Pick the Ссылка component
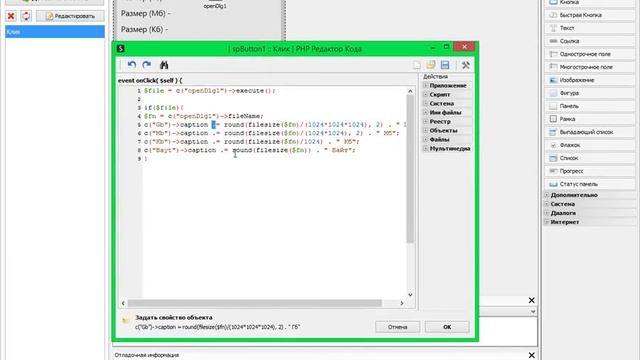Image resolution: width=640 pixels, height=360 pixels. click(x=589, y=41)
